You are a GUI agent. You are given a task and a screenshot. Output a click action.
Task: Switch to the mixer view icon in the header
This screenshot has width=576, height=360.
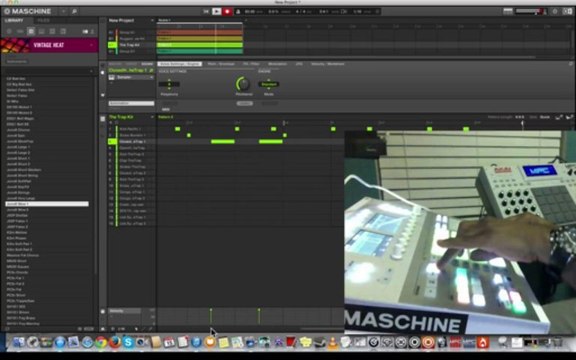point(508,11)
